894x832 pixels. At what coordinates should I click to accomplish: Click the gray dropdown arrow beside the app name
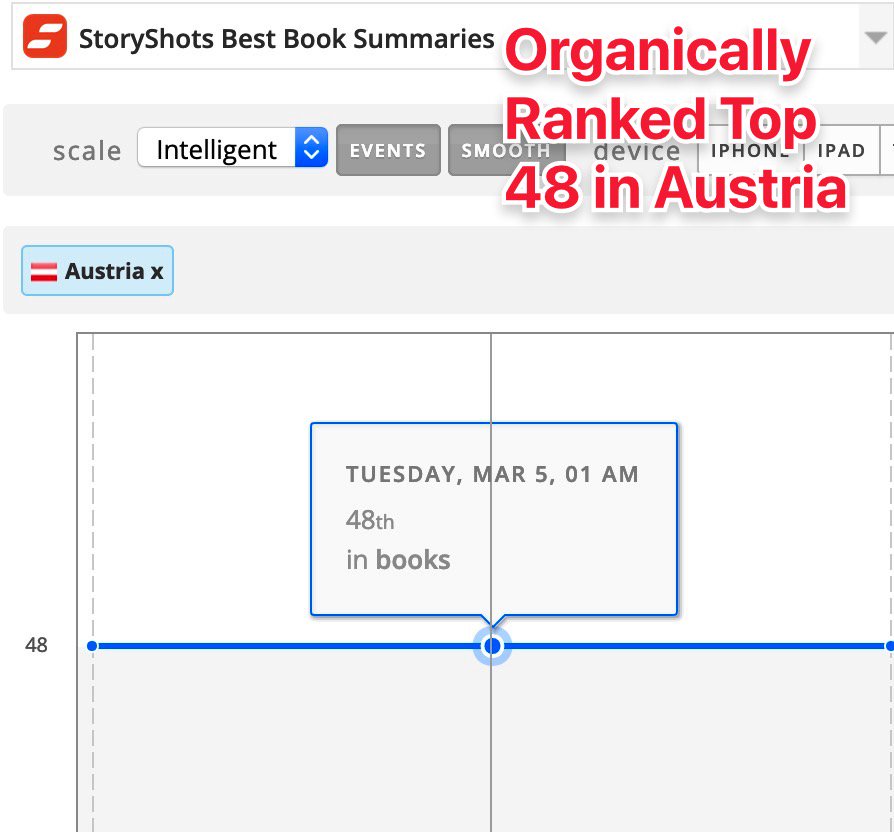875,37
